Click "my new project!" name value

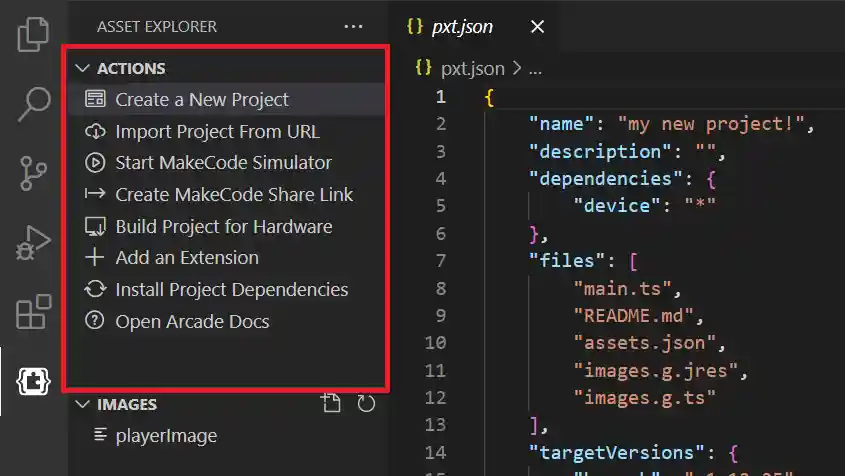[x=711, y=124]
